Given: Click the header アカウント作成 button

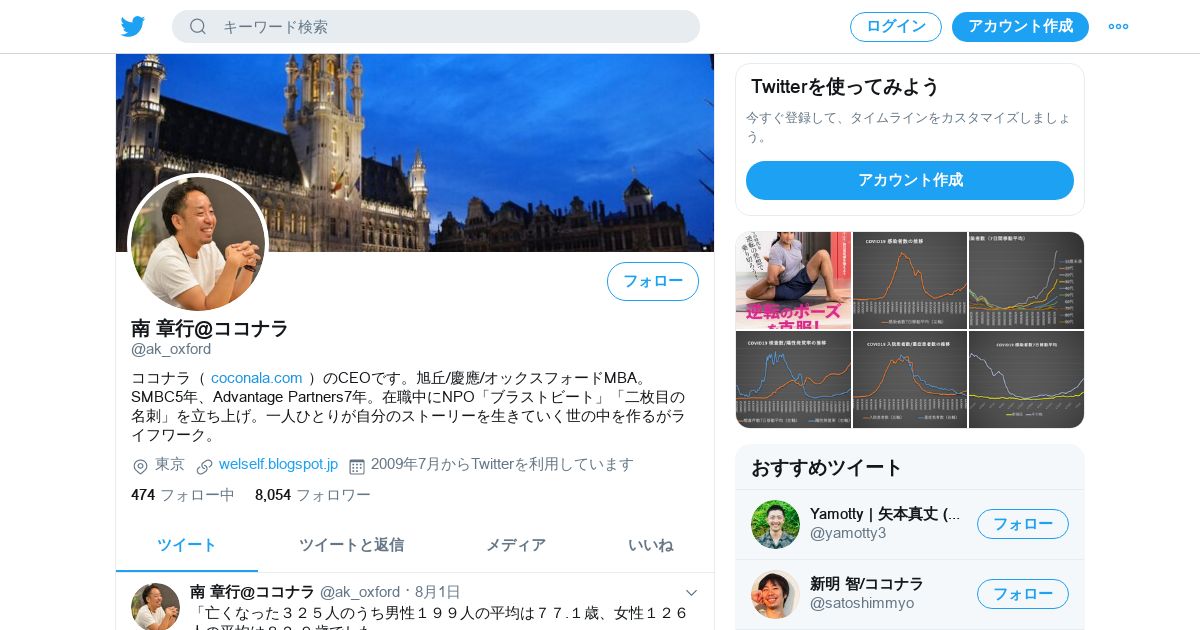Looking at the screenshot, I should (x=1020, y=27).
